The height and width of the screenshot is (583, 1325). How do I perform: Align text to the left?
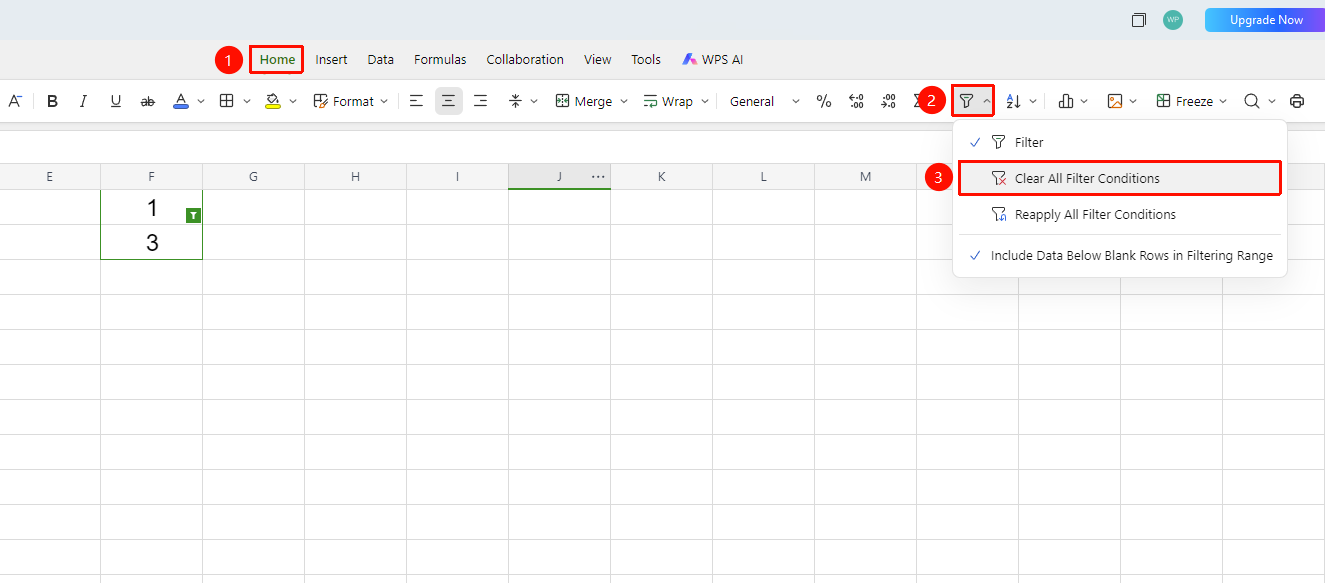pos(416,101)
